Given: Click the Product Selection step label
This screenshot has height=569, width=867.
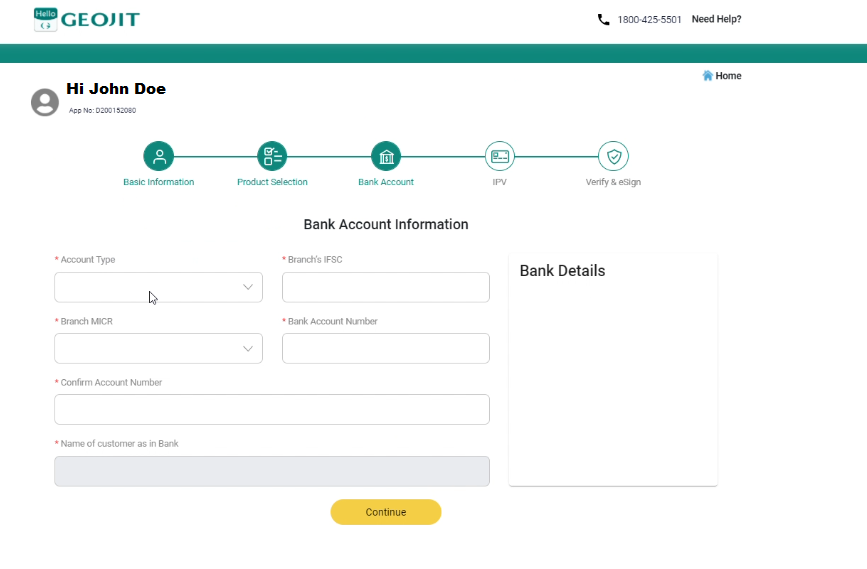Looking at the screenshot, I should click(x=272, y=182).
